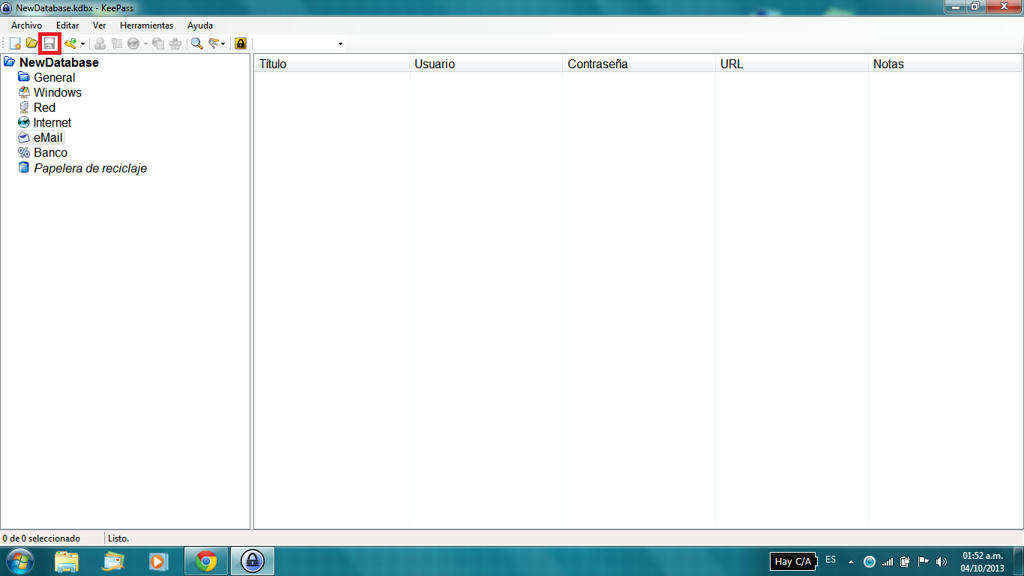Open the Editar menu
1024x576 pixels.
pyautogui.click(x=67, y=25)
